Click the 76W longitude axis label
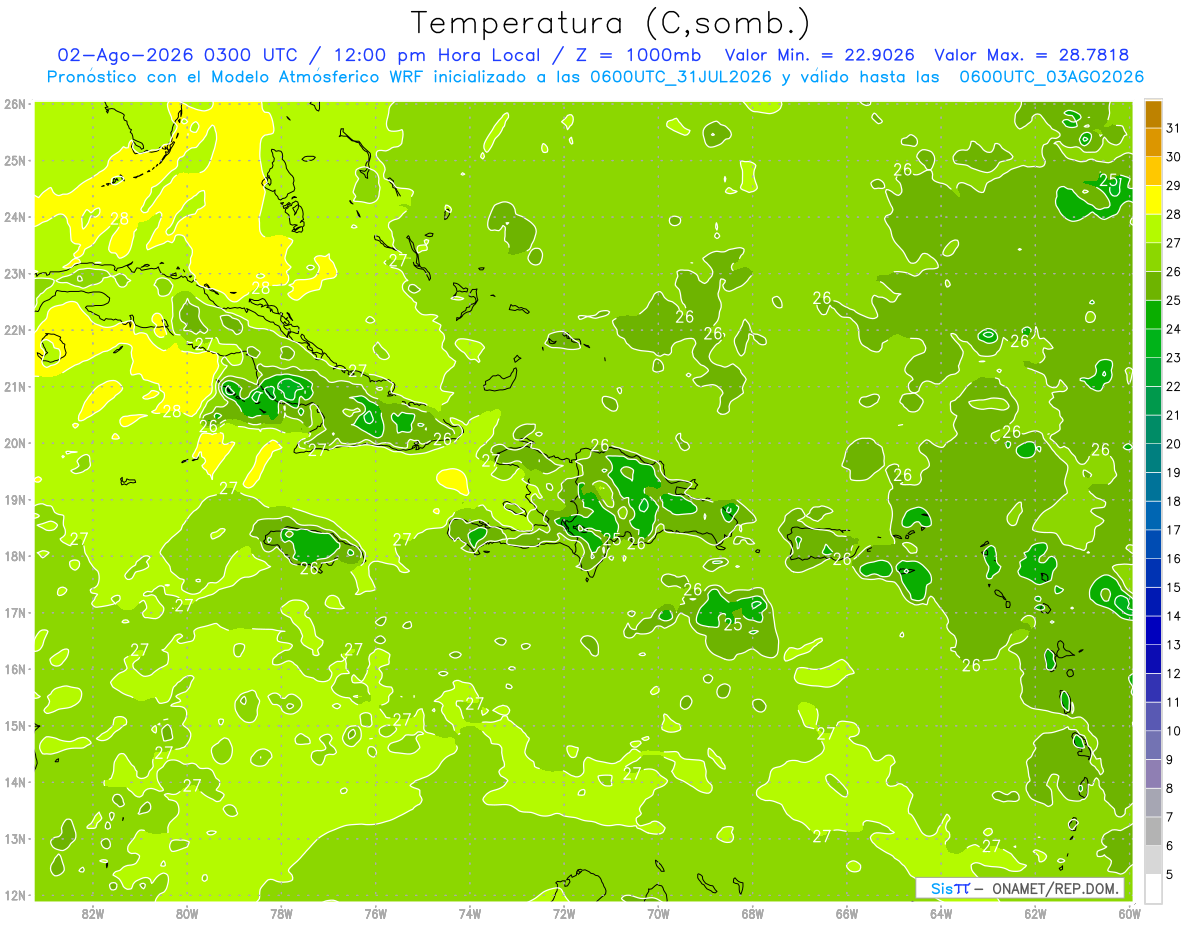The height and width of the screenshot is (927, 1200). coord(376,913)
